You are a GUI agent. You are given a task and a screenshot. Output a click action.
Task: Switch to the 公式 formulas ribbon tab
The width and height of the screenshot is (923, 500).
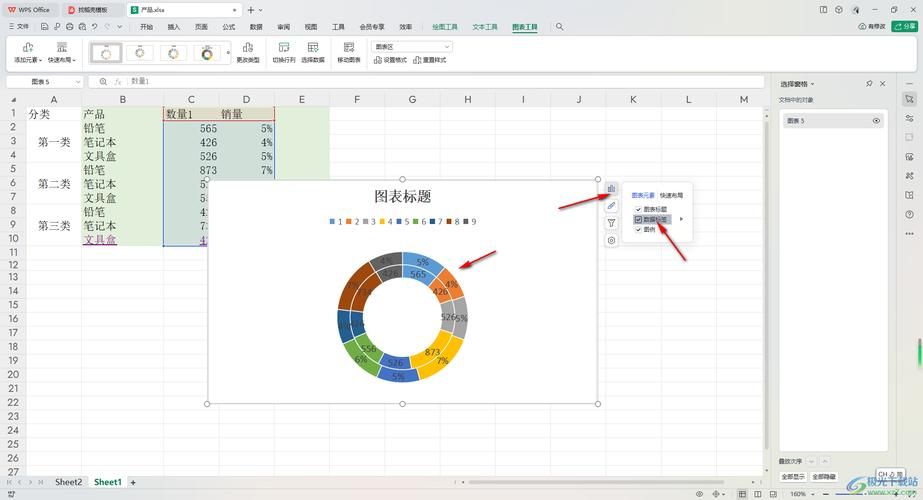coord(228,27)
